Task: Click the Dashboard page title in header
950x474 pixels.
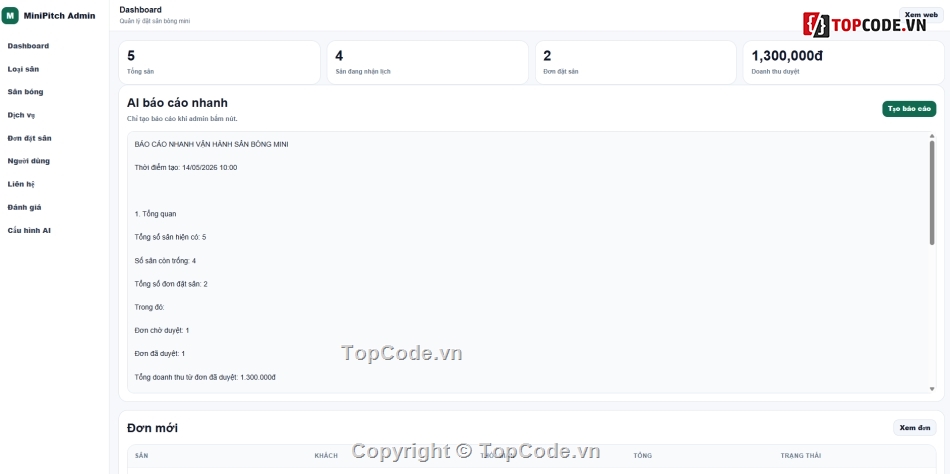Action: [141, 10]
